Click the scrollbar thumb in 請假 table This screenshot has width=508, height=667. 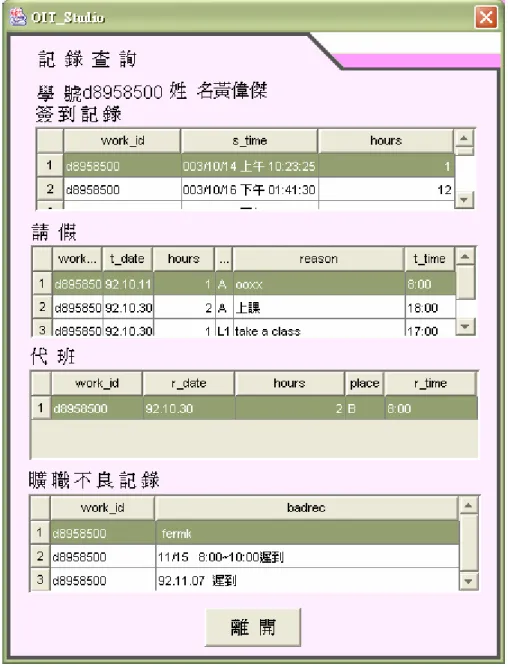click(465, 282)
